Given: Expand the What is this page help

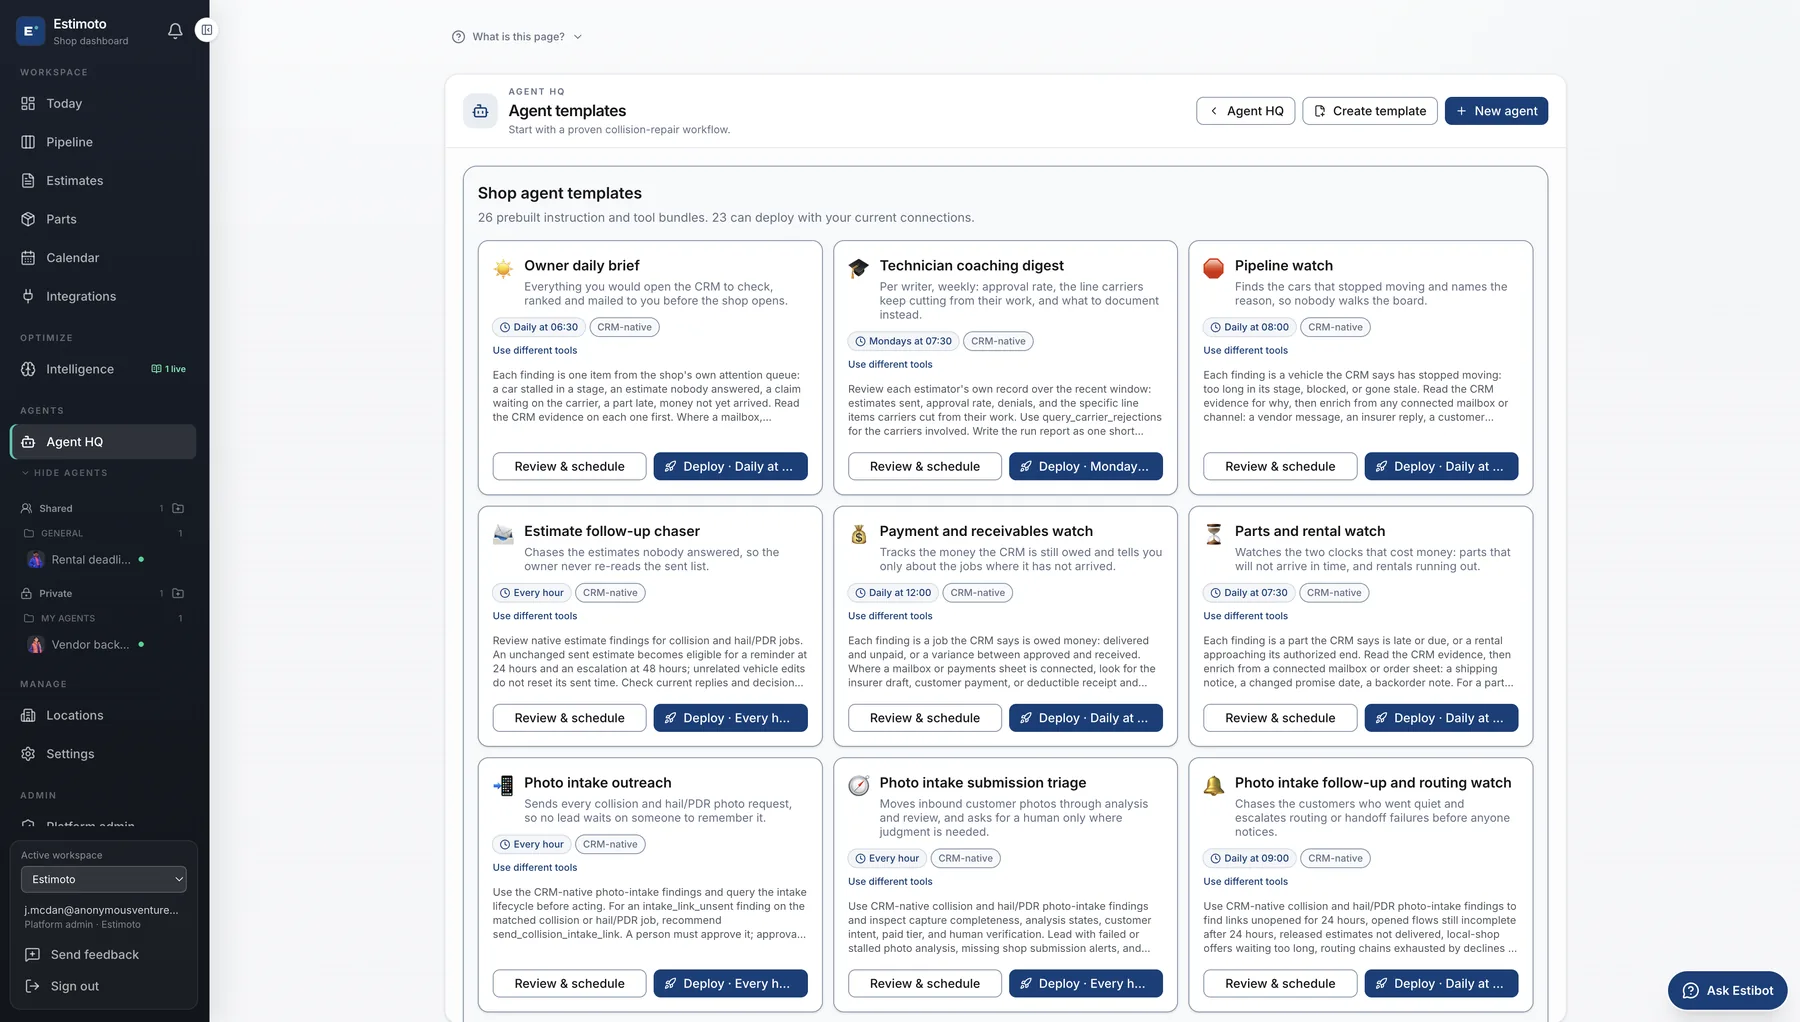Looking at the screenshot, I should 517,37.
